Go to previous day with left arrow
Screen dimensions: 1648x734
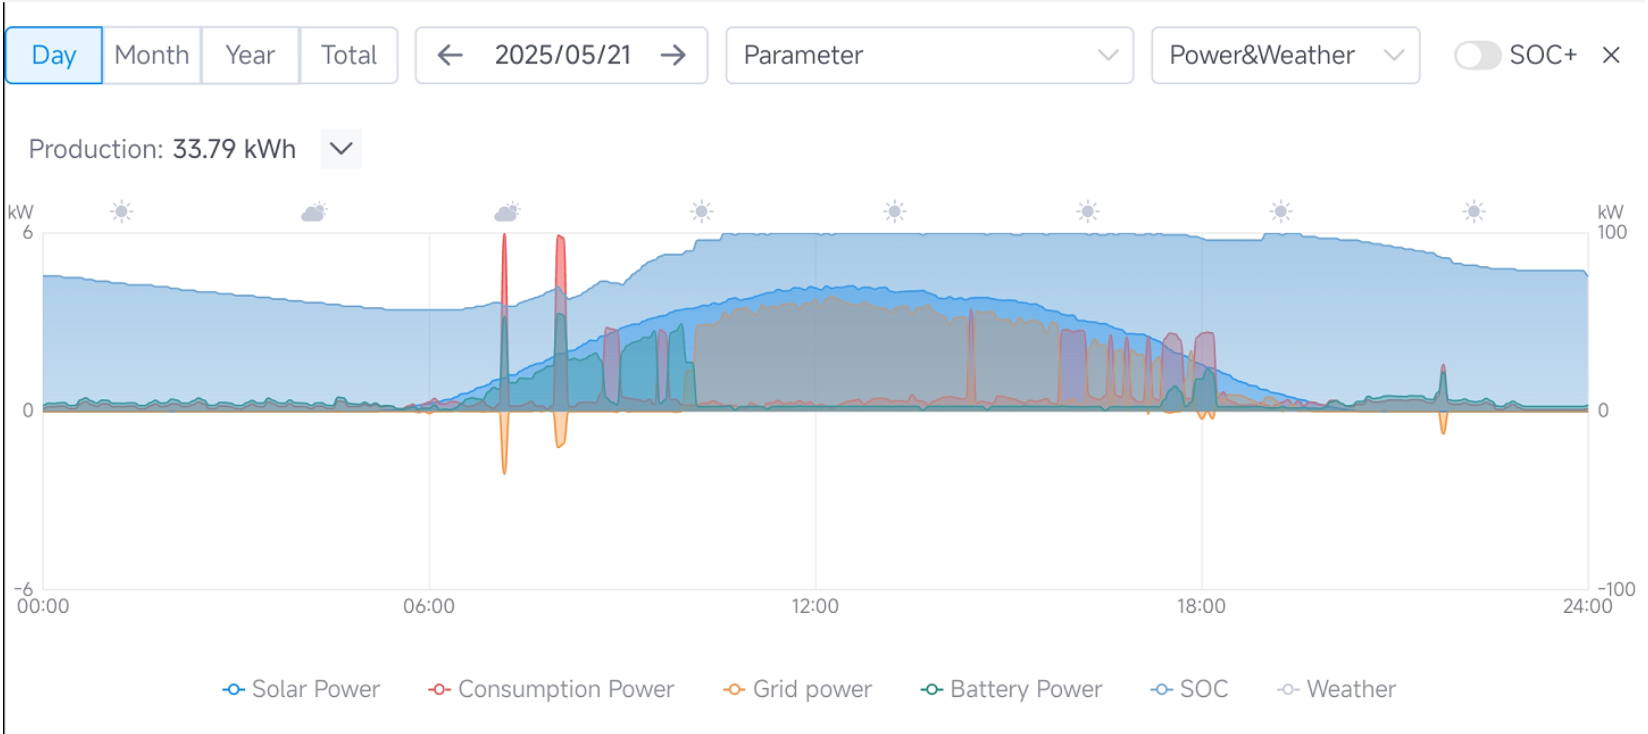(x=450, y=55)
